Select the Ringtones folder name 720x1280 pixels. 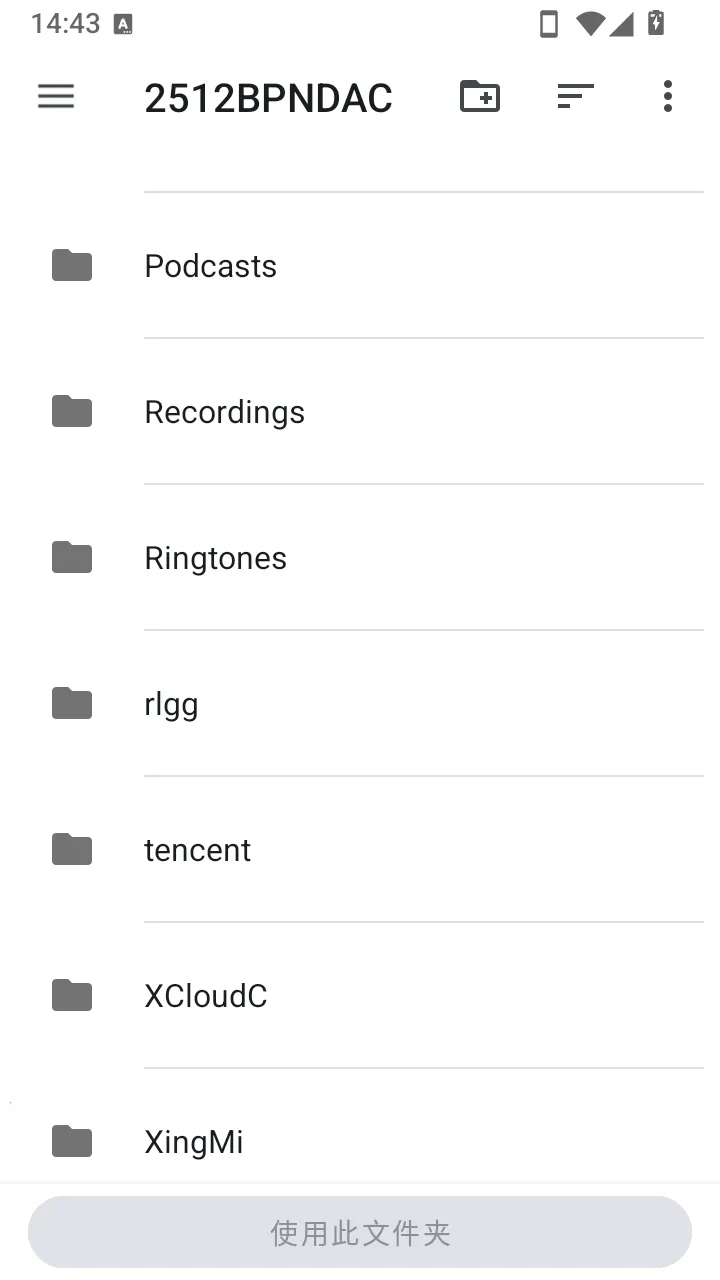pyautogui.click(x=215, y=558)
